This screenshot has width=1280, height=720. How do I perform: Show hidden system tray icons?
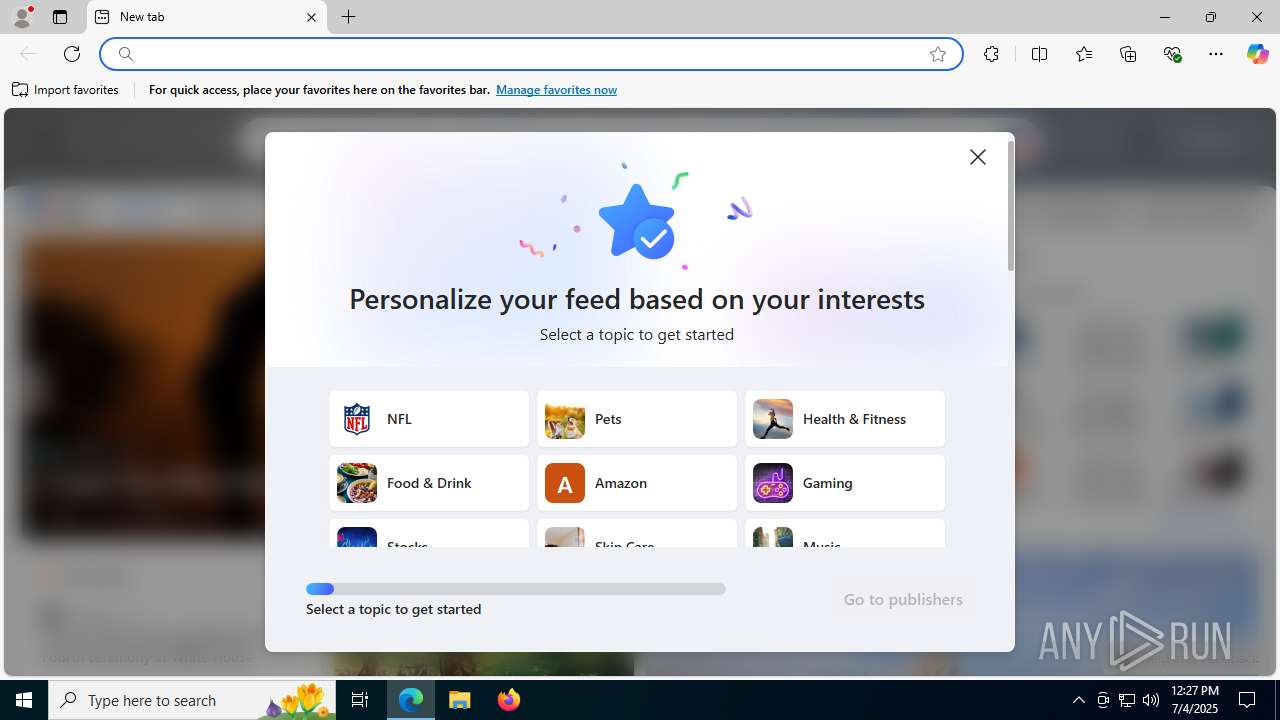(x=1079, y=700)
